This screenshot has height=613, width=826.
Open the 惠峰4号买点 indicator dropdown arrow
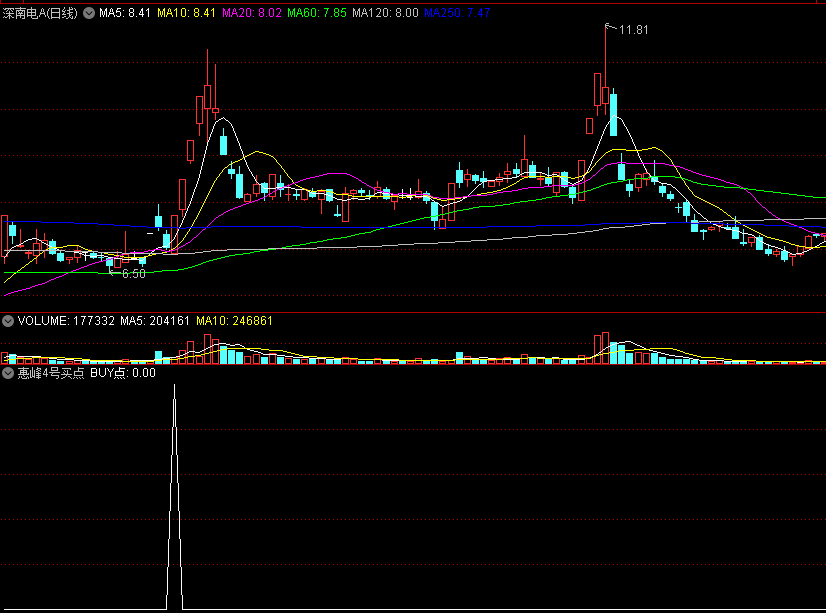point(8,373)
